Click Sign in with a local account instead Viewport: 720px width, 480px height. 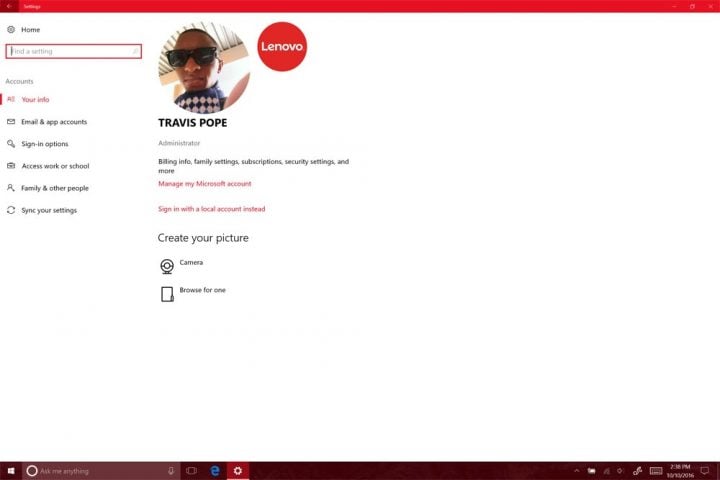pos(212,209)
